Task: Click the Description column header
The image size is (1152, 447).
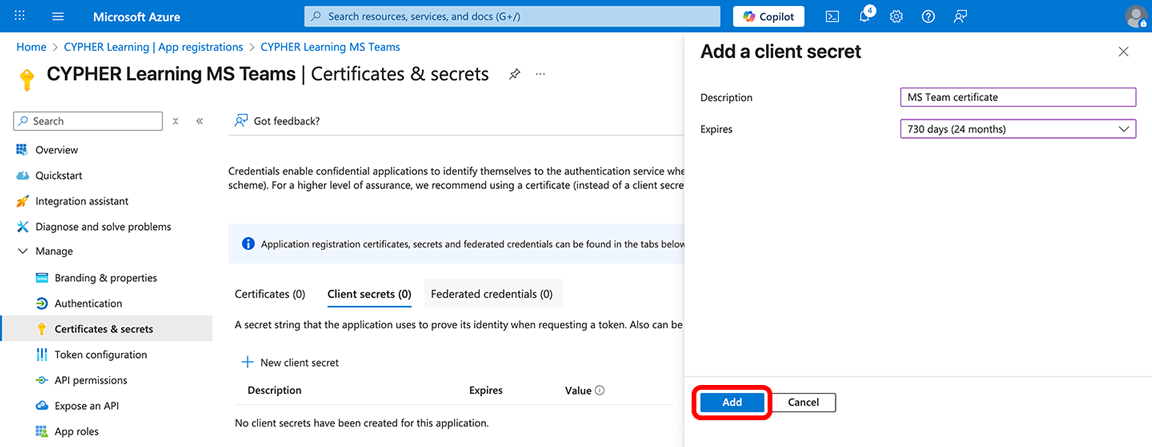Action: (275, 390)
